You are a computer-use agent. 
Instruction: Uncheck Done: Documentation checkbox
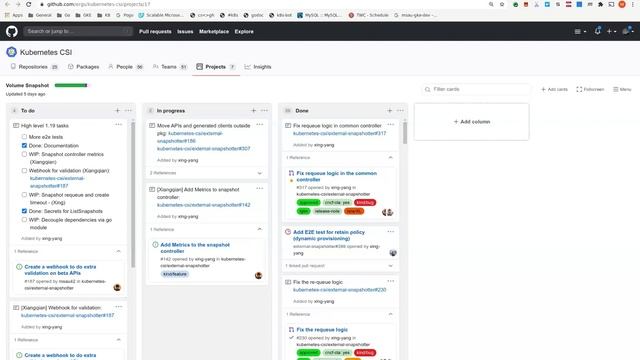tap(24, 145)
